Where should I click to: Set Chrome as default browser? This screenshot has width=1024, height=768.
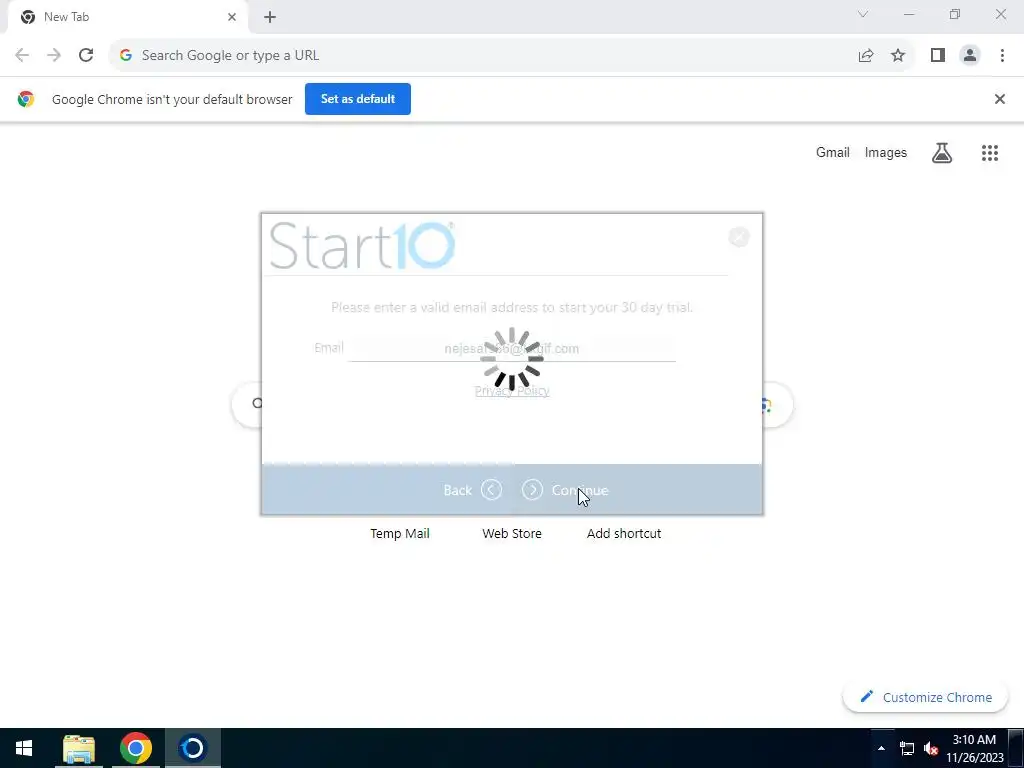coord(358,99)
